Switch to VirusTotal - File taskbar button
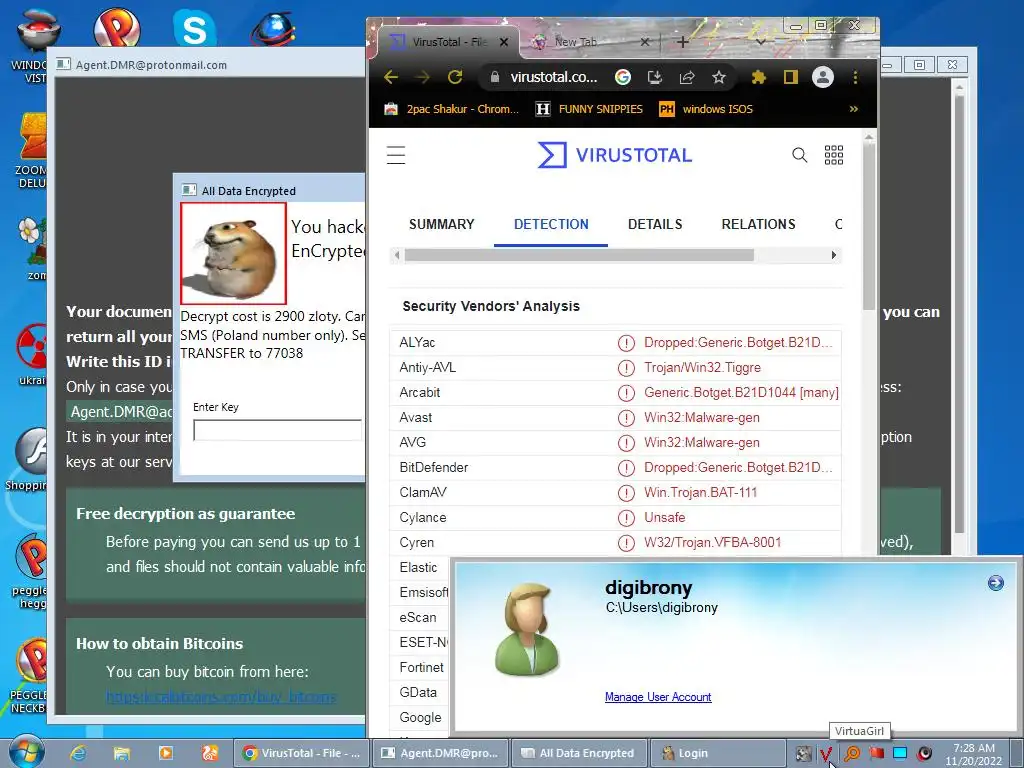This screenshot has height=768, width=1024. (x=302, y=753)
